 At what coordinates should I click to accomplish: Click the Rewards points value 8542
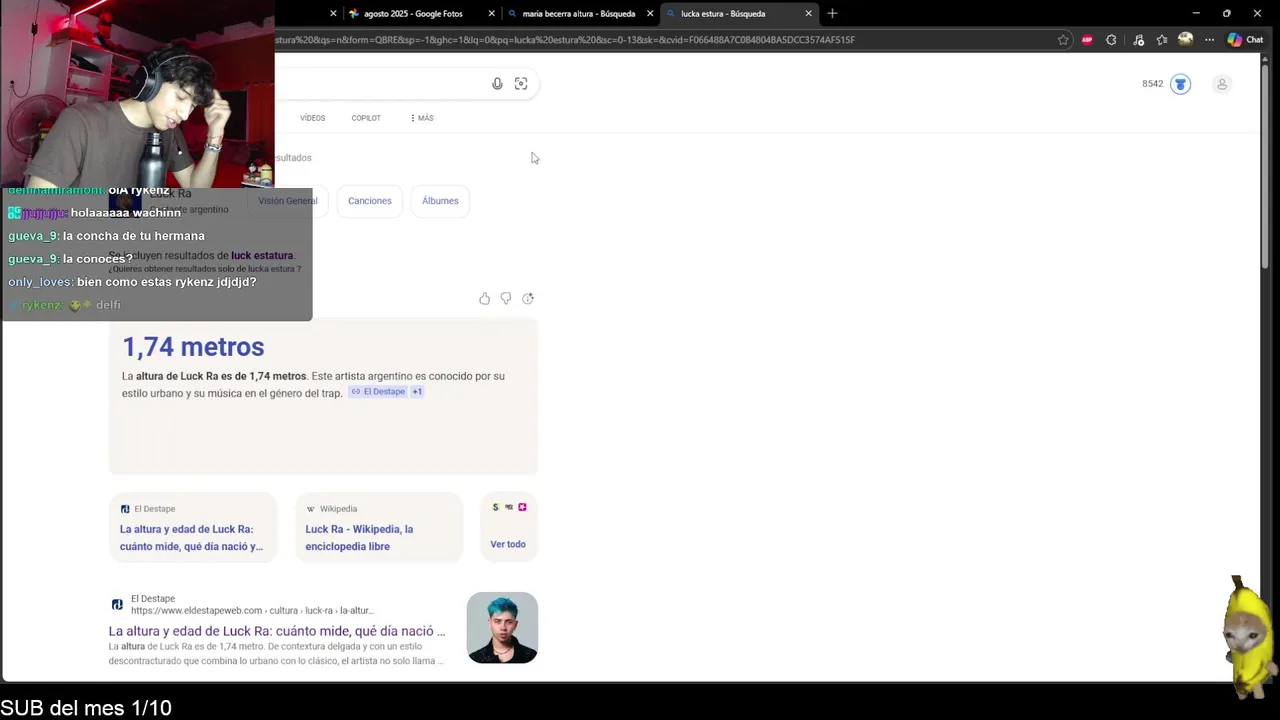[1152, 84]
